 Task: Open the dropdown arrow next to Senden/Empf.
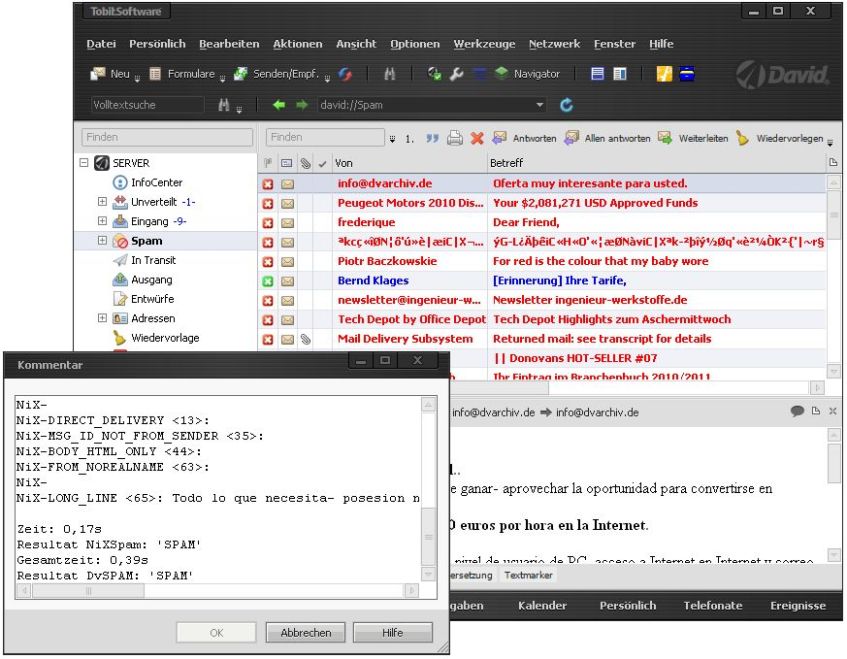[327, 79]
